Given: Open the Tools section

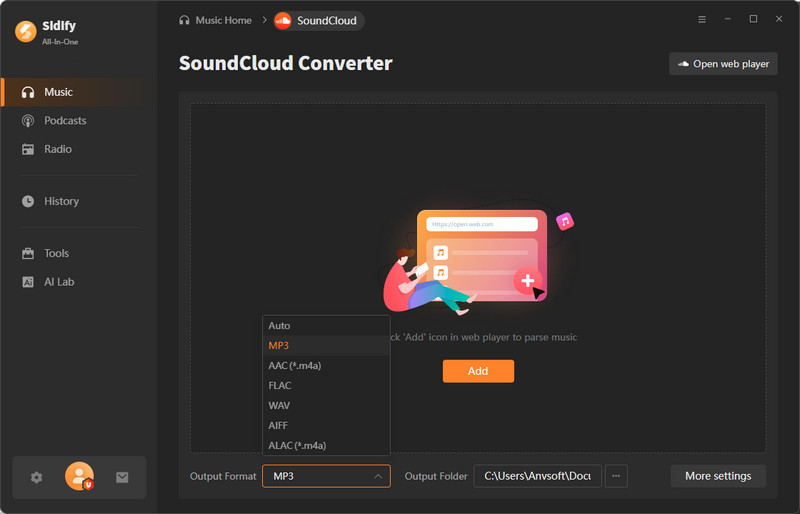Looking at the screenshot, I should 56,253.
